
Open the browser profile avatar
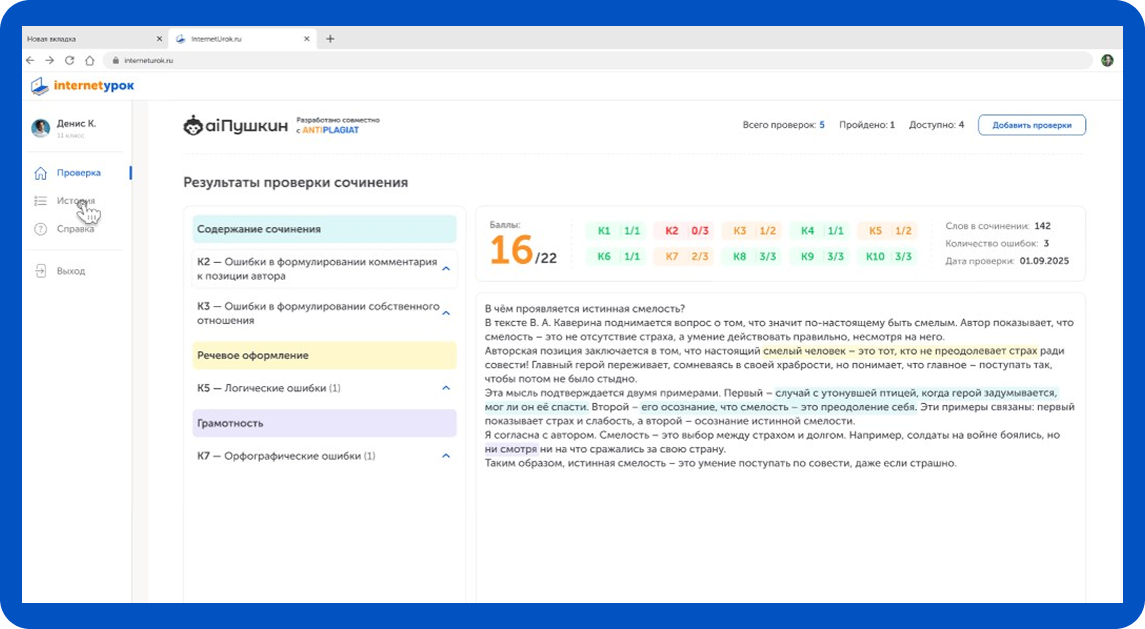[x=1107, y=60]
